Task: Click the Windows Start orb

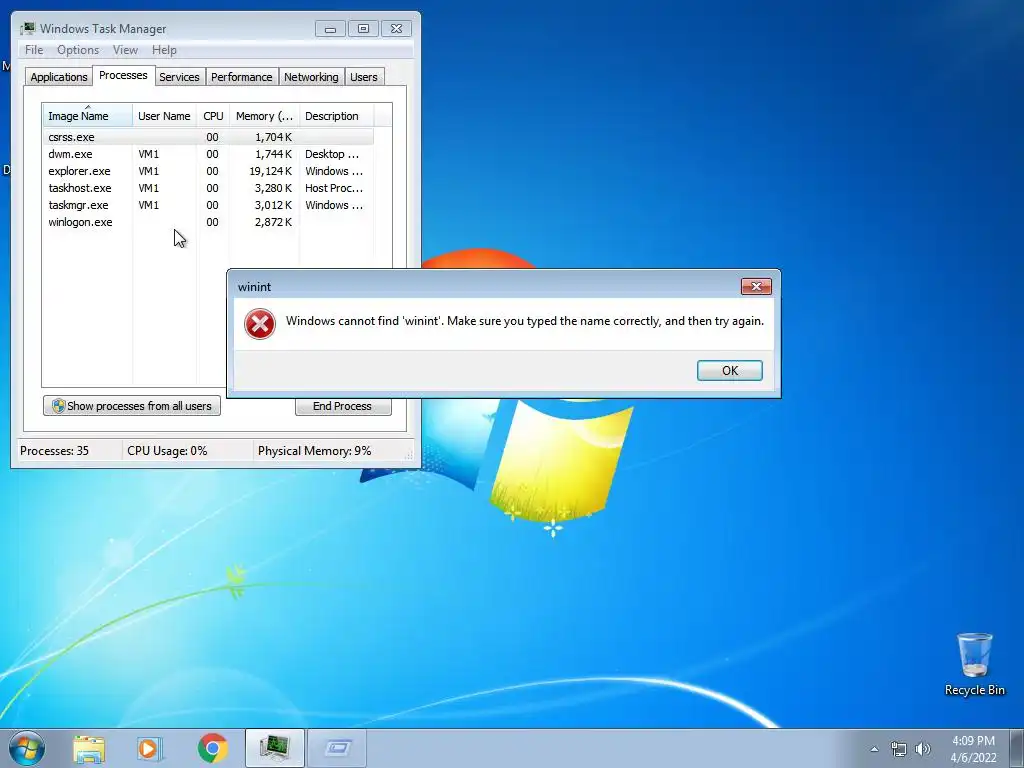Action: coord(27,748)
